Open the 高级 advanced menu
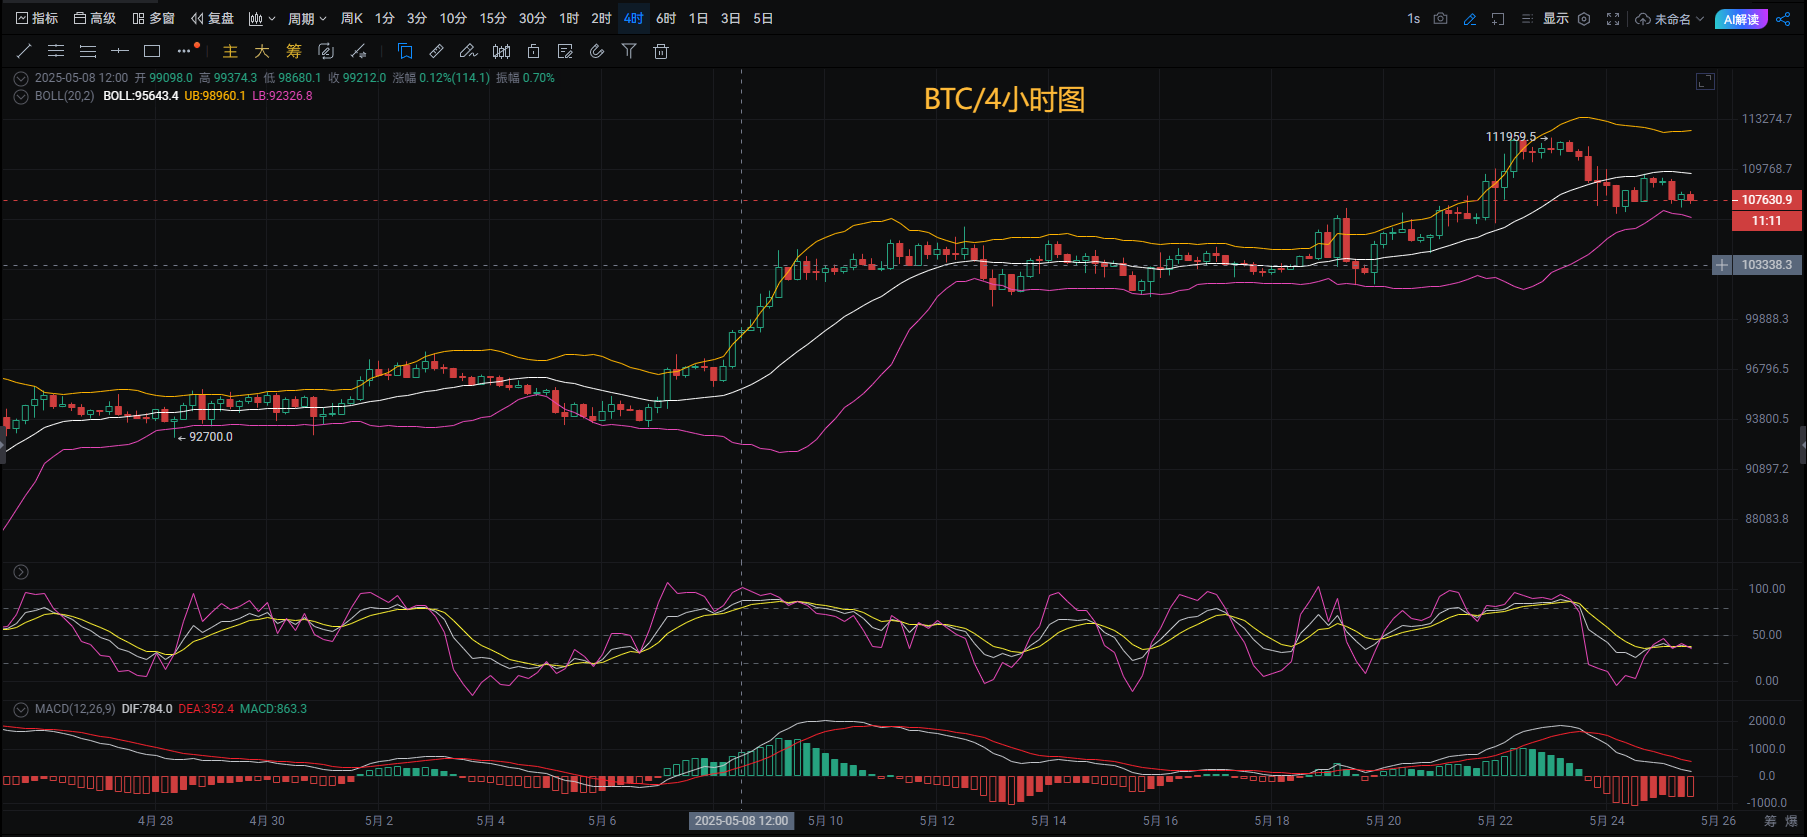Screen dimensions: 1807x837 (x=95, y=19)
